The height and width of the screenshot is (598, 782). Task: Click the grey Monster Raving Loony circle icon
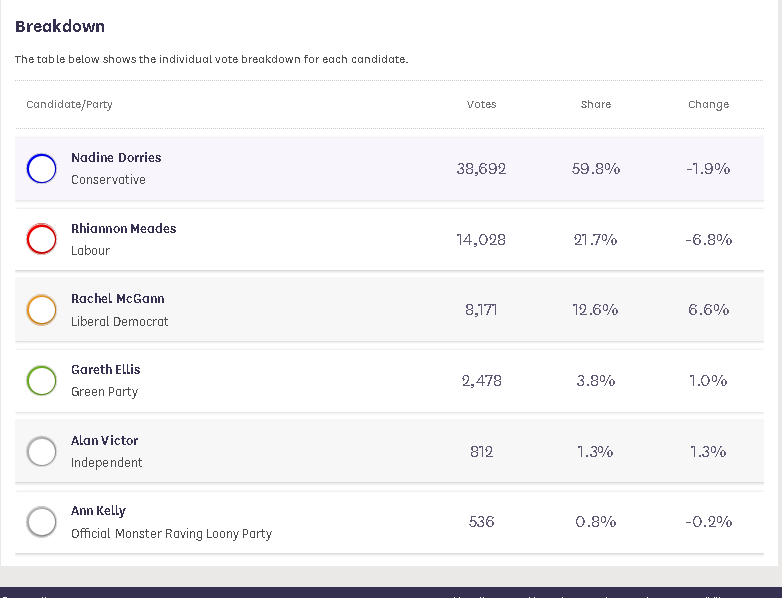(x=41, y=522)
